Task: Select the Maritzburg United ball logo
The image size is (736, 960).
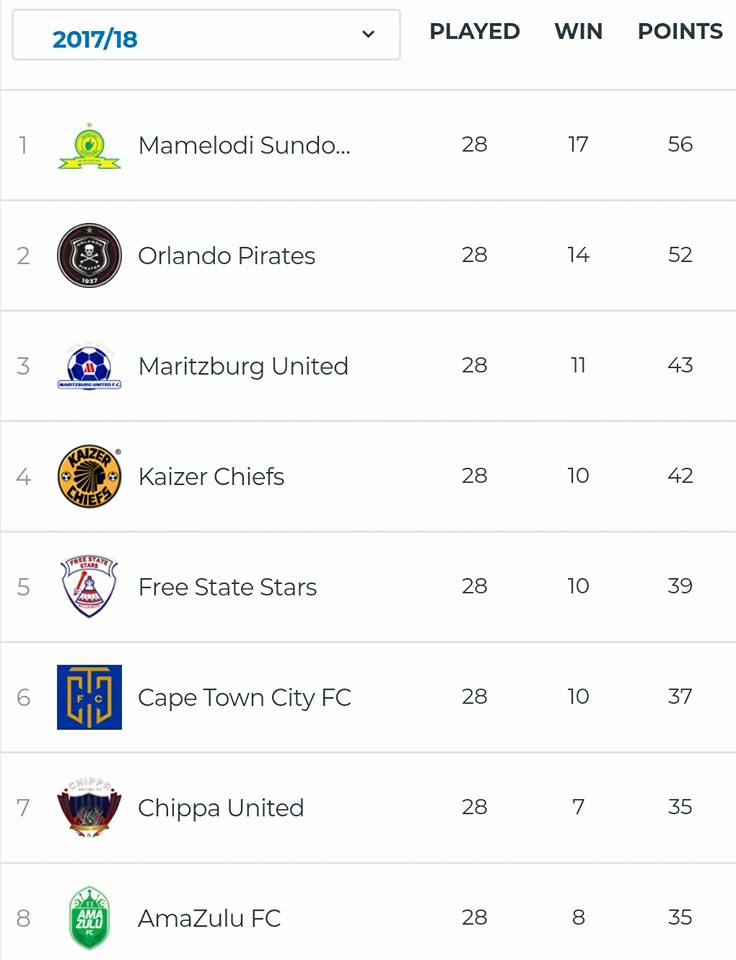Action: [89, 366]
